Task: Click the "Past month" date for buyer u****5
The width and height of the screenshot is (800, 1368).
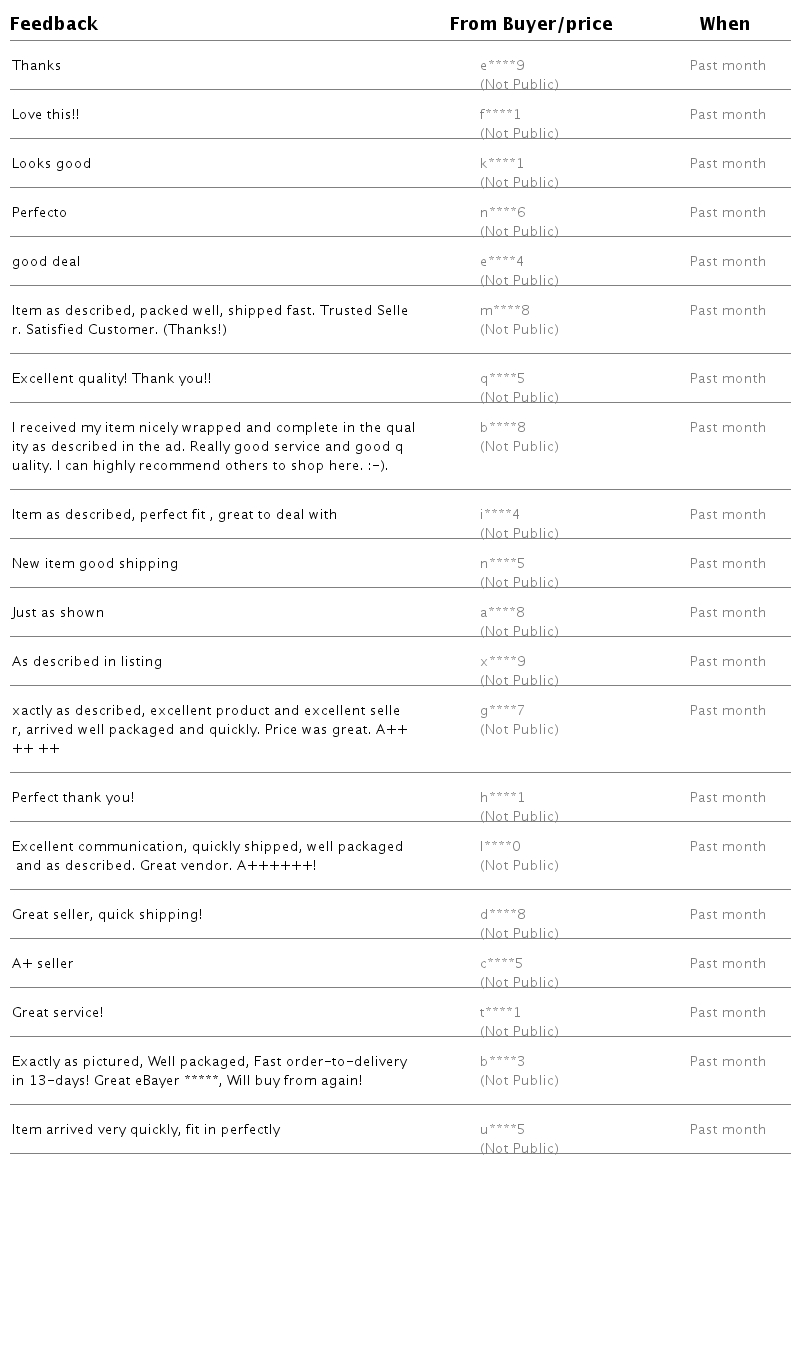Action: [x=728, y=1130]
